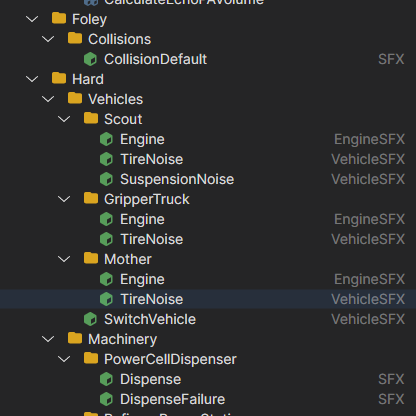Click the Mother Engine event cube icon
This screenshot has height=416, width=416.
click(106, 279)
